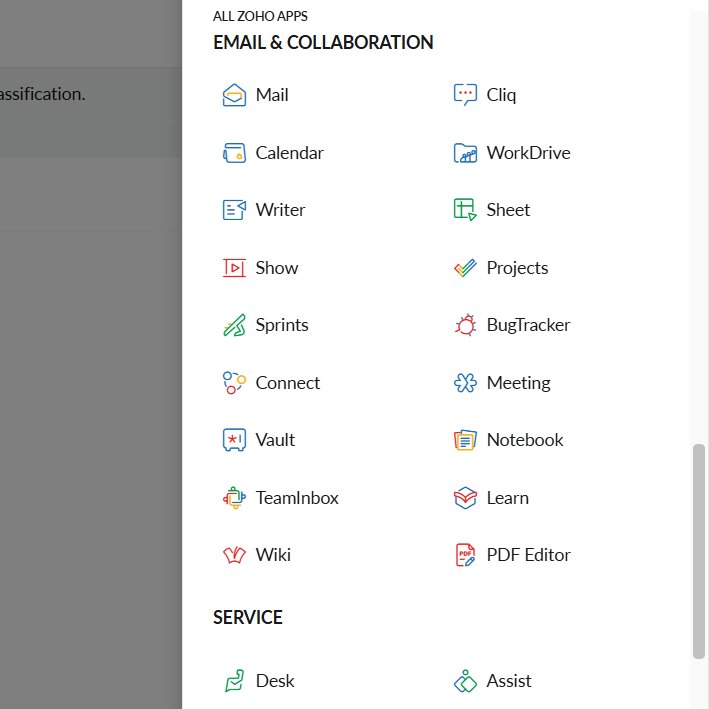Open the Cliq link
The width and height of the screenshot is (709, 709).
[x=501, y=95]
